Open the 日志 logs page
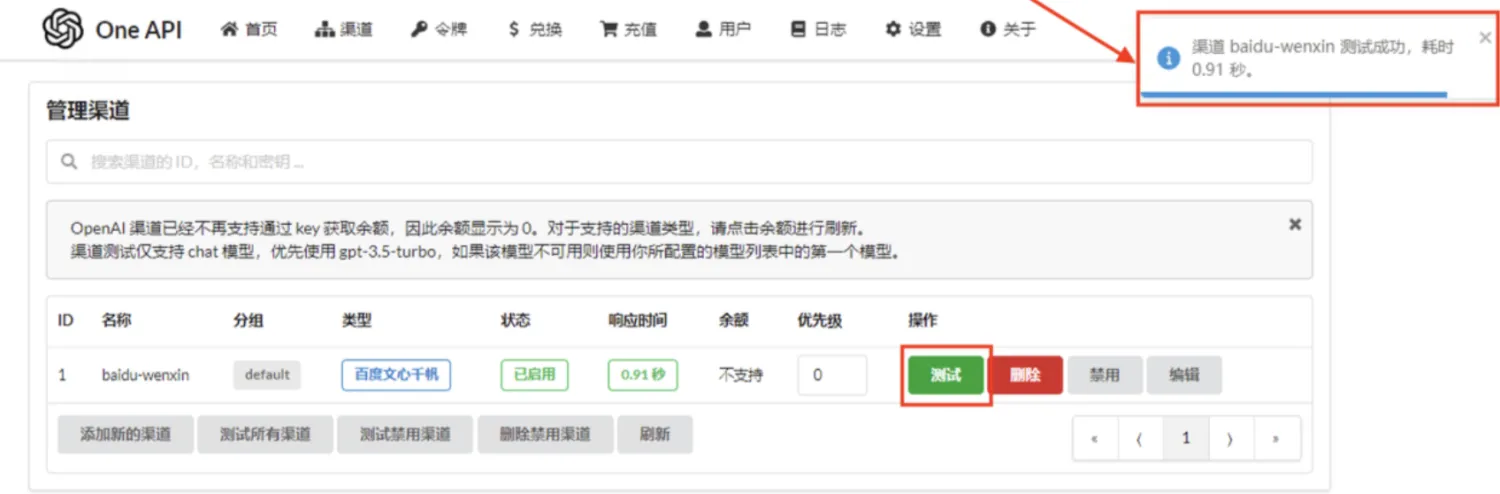The height and width of the screenshot is (494, 1500). coord(818,29)
